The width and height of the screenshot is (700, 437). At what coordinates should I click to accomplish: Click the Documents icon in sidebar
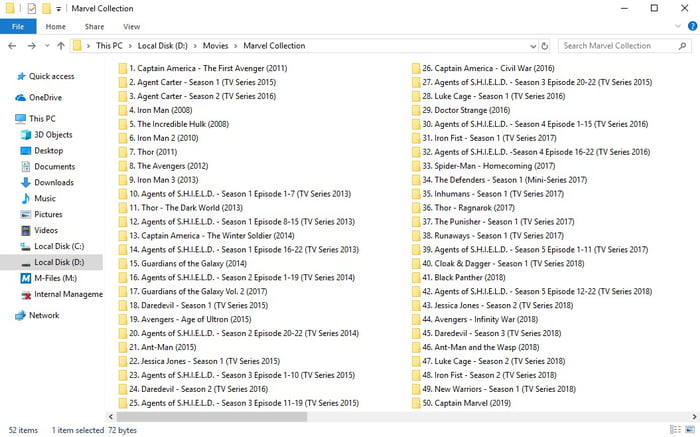pos(26,166)
